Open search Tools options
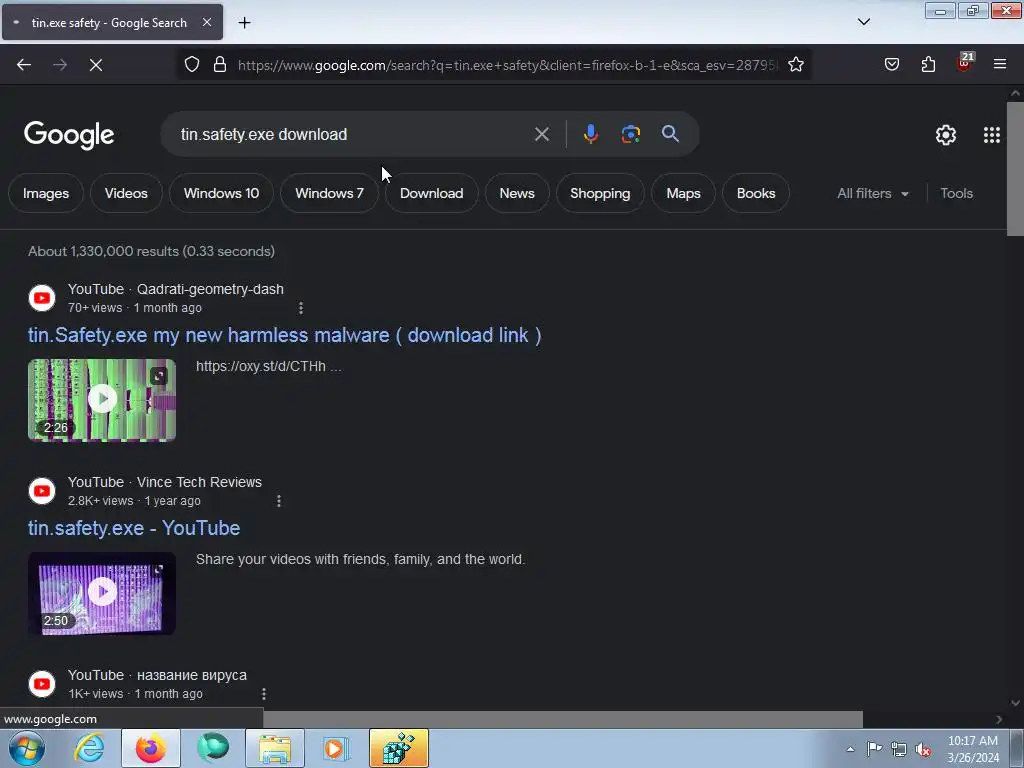Image resolution: width=1024 pixels, height=768 pixels. pyautogui.click(x=956, y=193)
